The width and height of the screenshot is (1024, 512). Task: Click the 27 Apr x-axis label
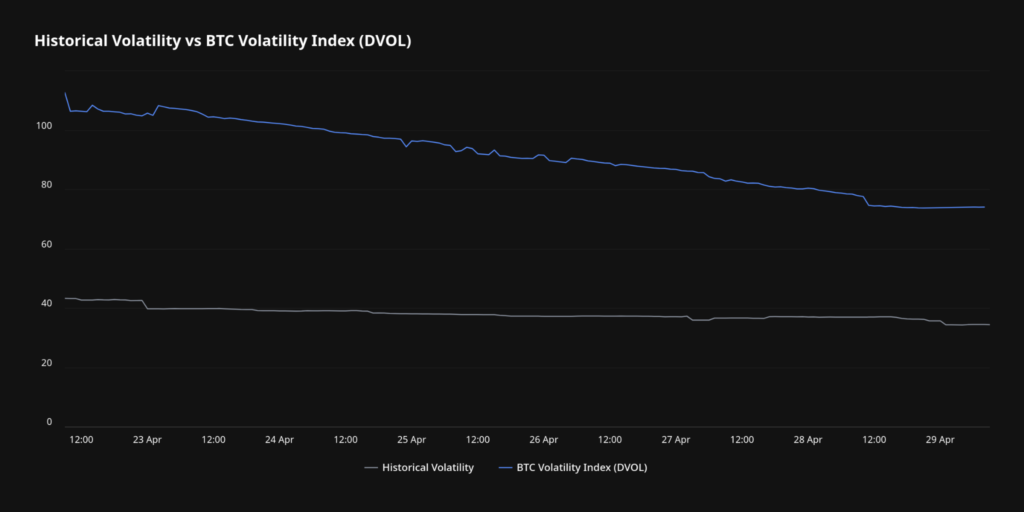click(x=676, y=439)
